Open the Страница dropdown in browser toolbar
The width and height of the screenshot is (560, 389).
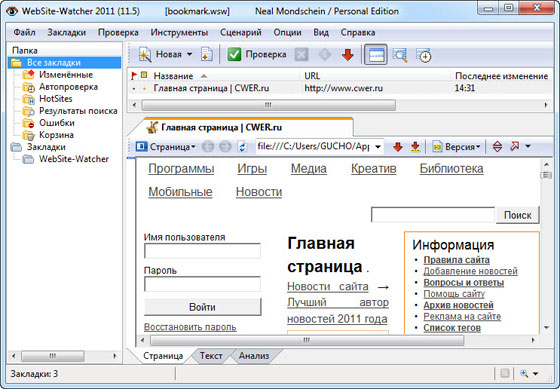coord(165,147)
